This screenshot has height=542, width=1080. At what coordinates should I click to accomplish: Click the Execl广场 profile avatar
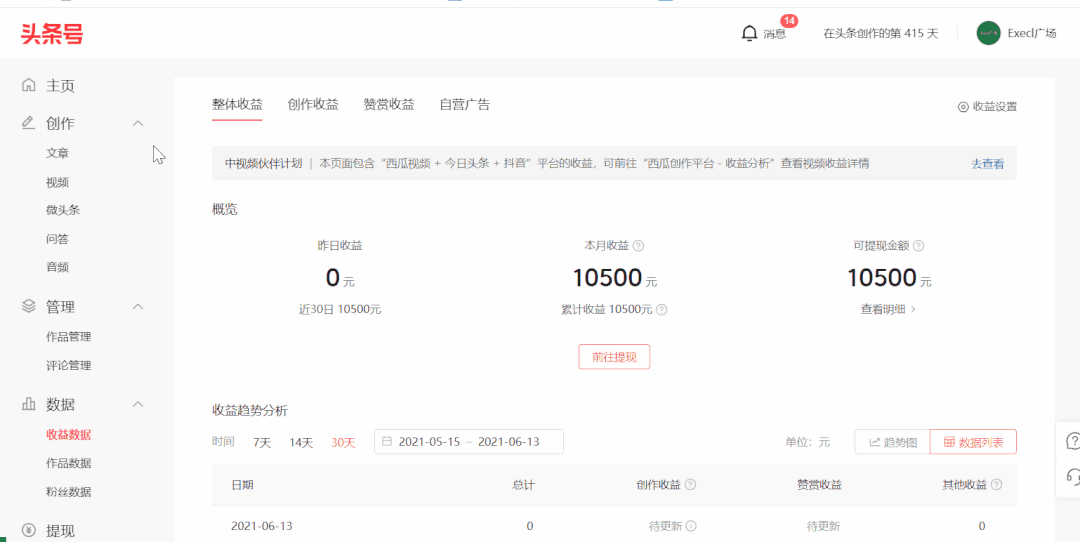coord(988,33)
